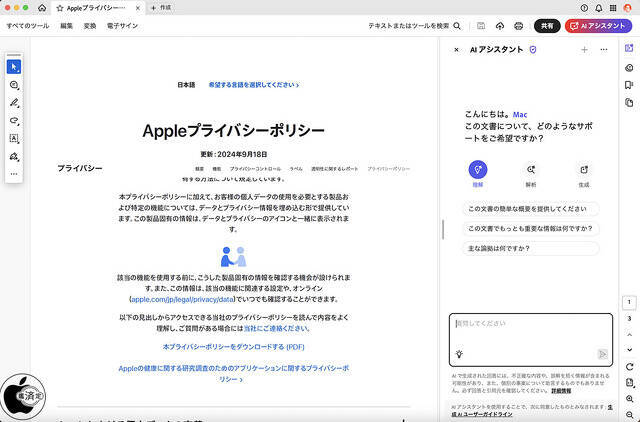The image size is (640, 422).
Task: Click the lightbulb icon in question box
Action: (x=459, y=354)
